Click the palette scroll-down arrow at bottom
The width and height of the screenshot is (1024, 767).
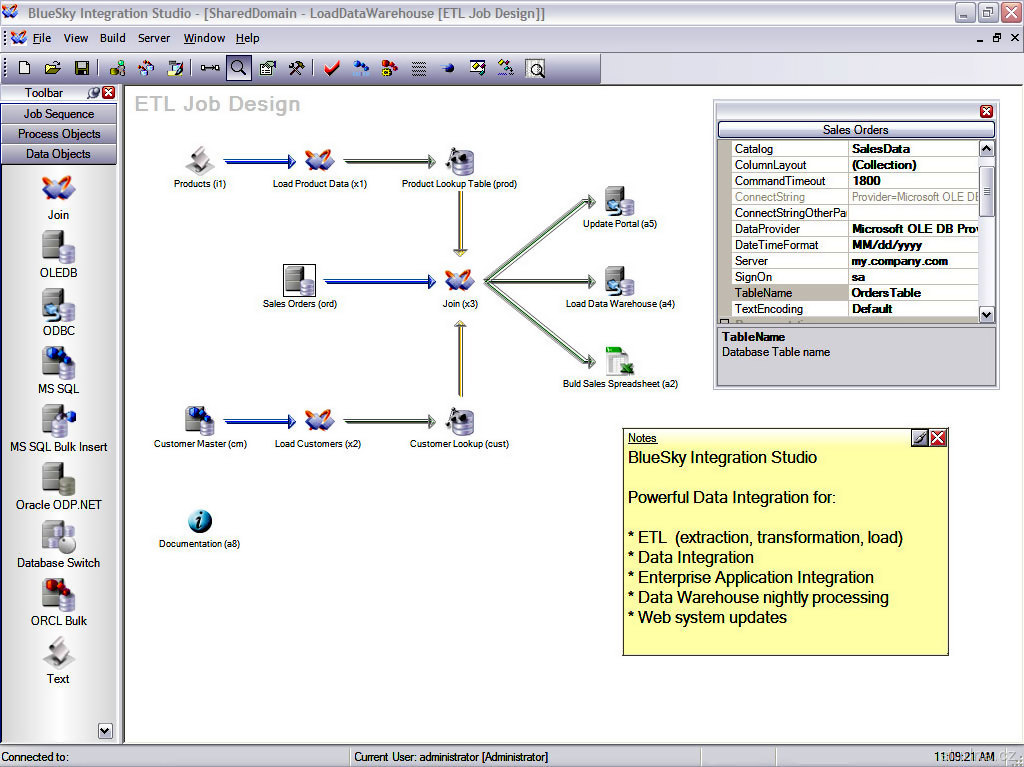click(x=105, y=730)
